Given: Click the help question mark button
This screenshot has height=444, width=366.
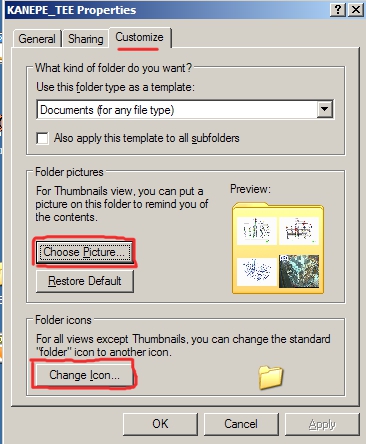Looking at the screenshot, I should tap(338, 10).
